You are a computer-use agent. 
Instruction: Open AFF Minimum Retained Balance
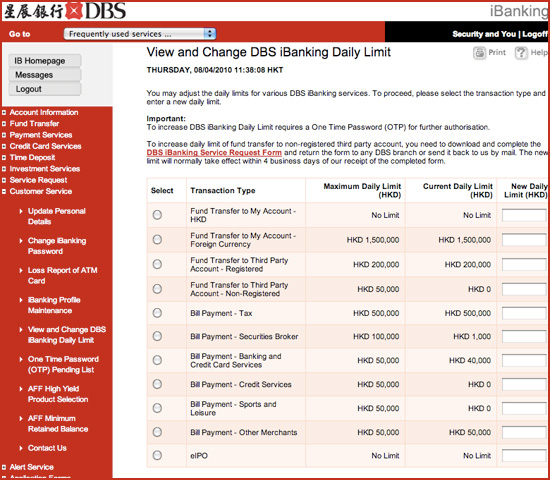(58, 424)
